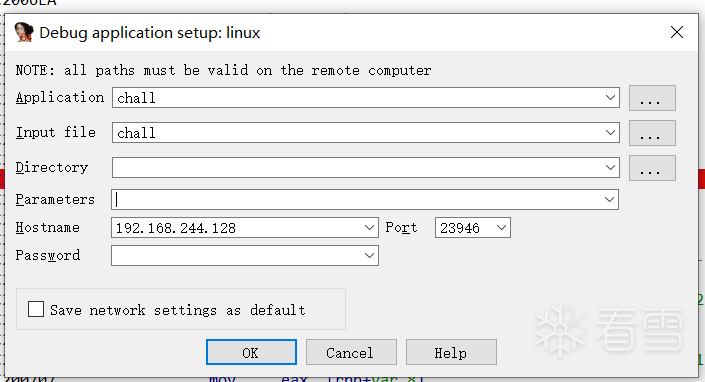Viewport: 705px width, 382px height.
Task: Close the Debug application setup dialog
Action: pyautogui.click(x=677, y=32)
